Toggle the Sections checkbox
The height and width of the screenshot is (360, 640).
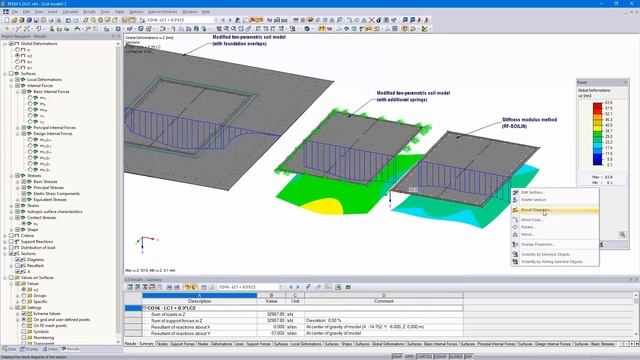coord(11,253)
